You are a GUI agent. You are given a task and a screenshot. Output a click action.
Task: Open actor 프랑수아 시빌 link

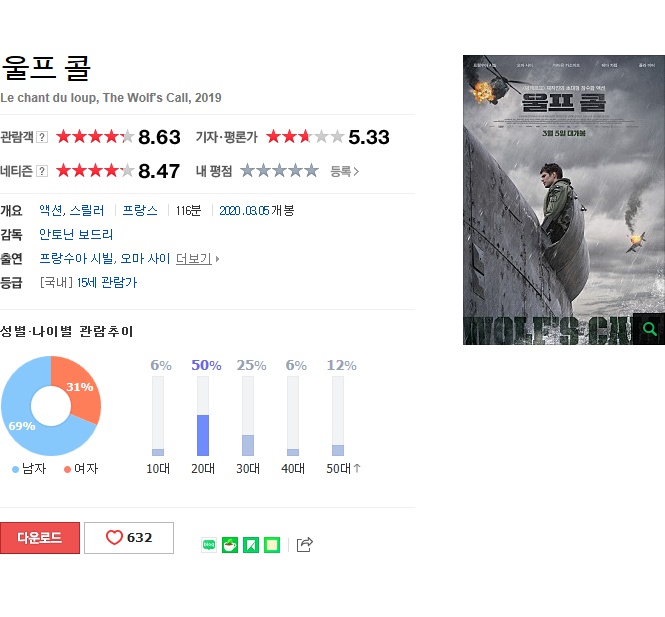(x=76, y=259)
